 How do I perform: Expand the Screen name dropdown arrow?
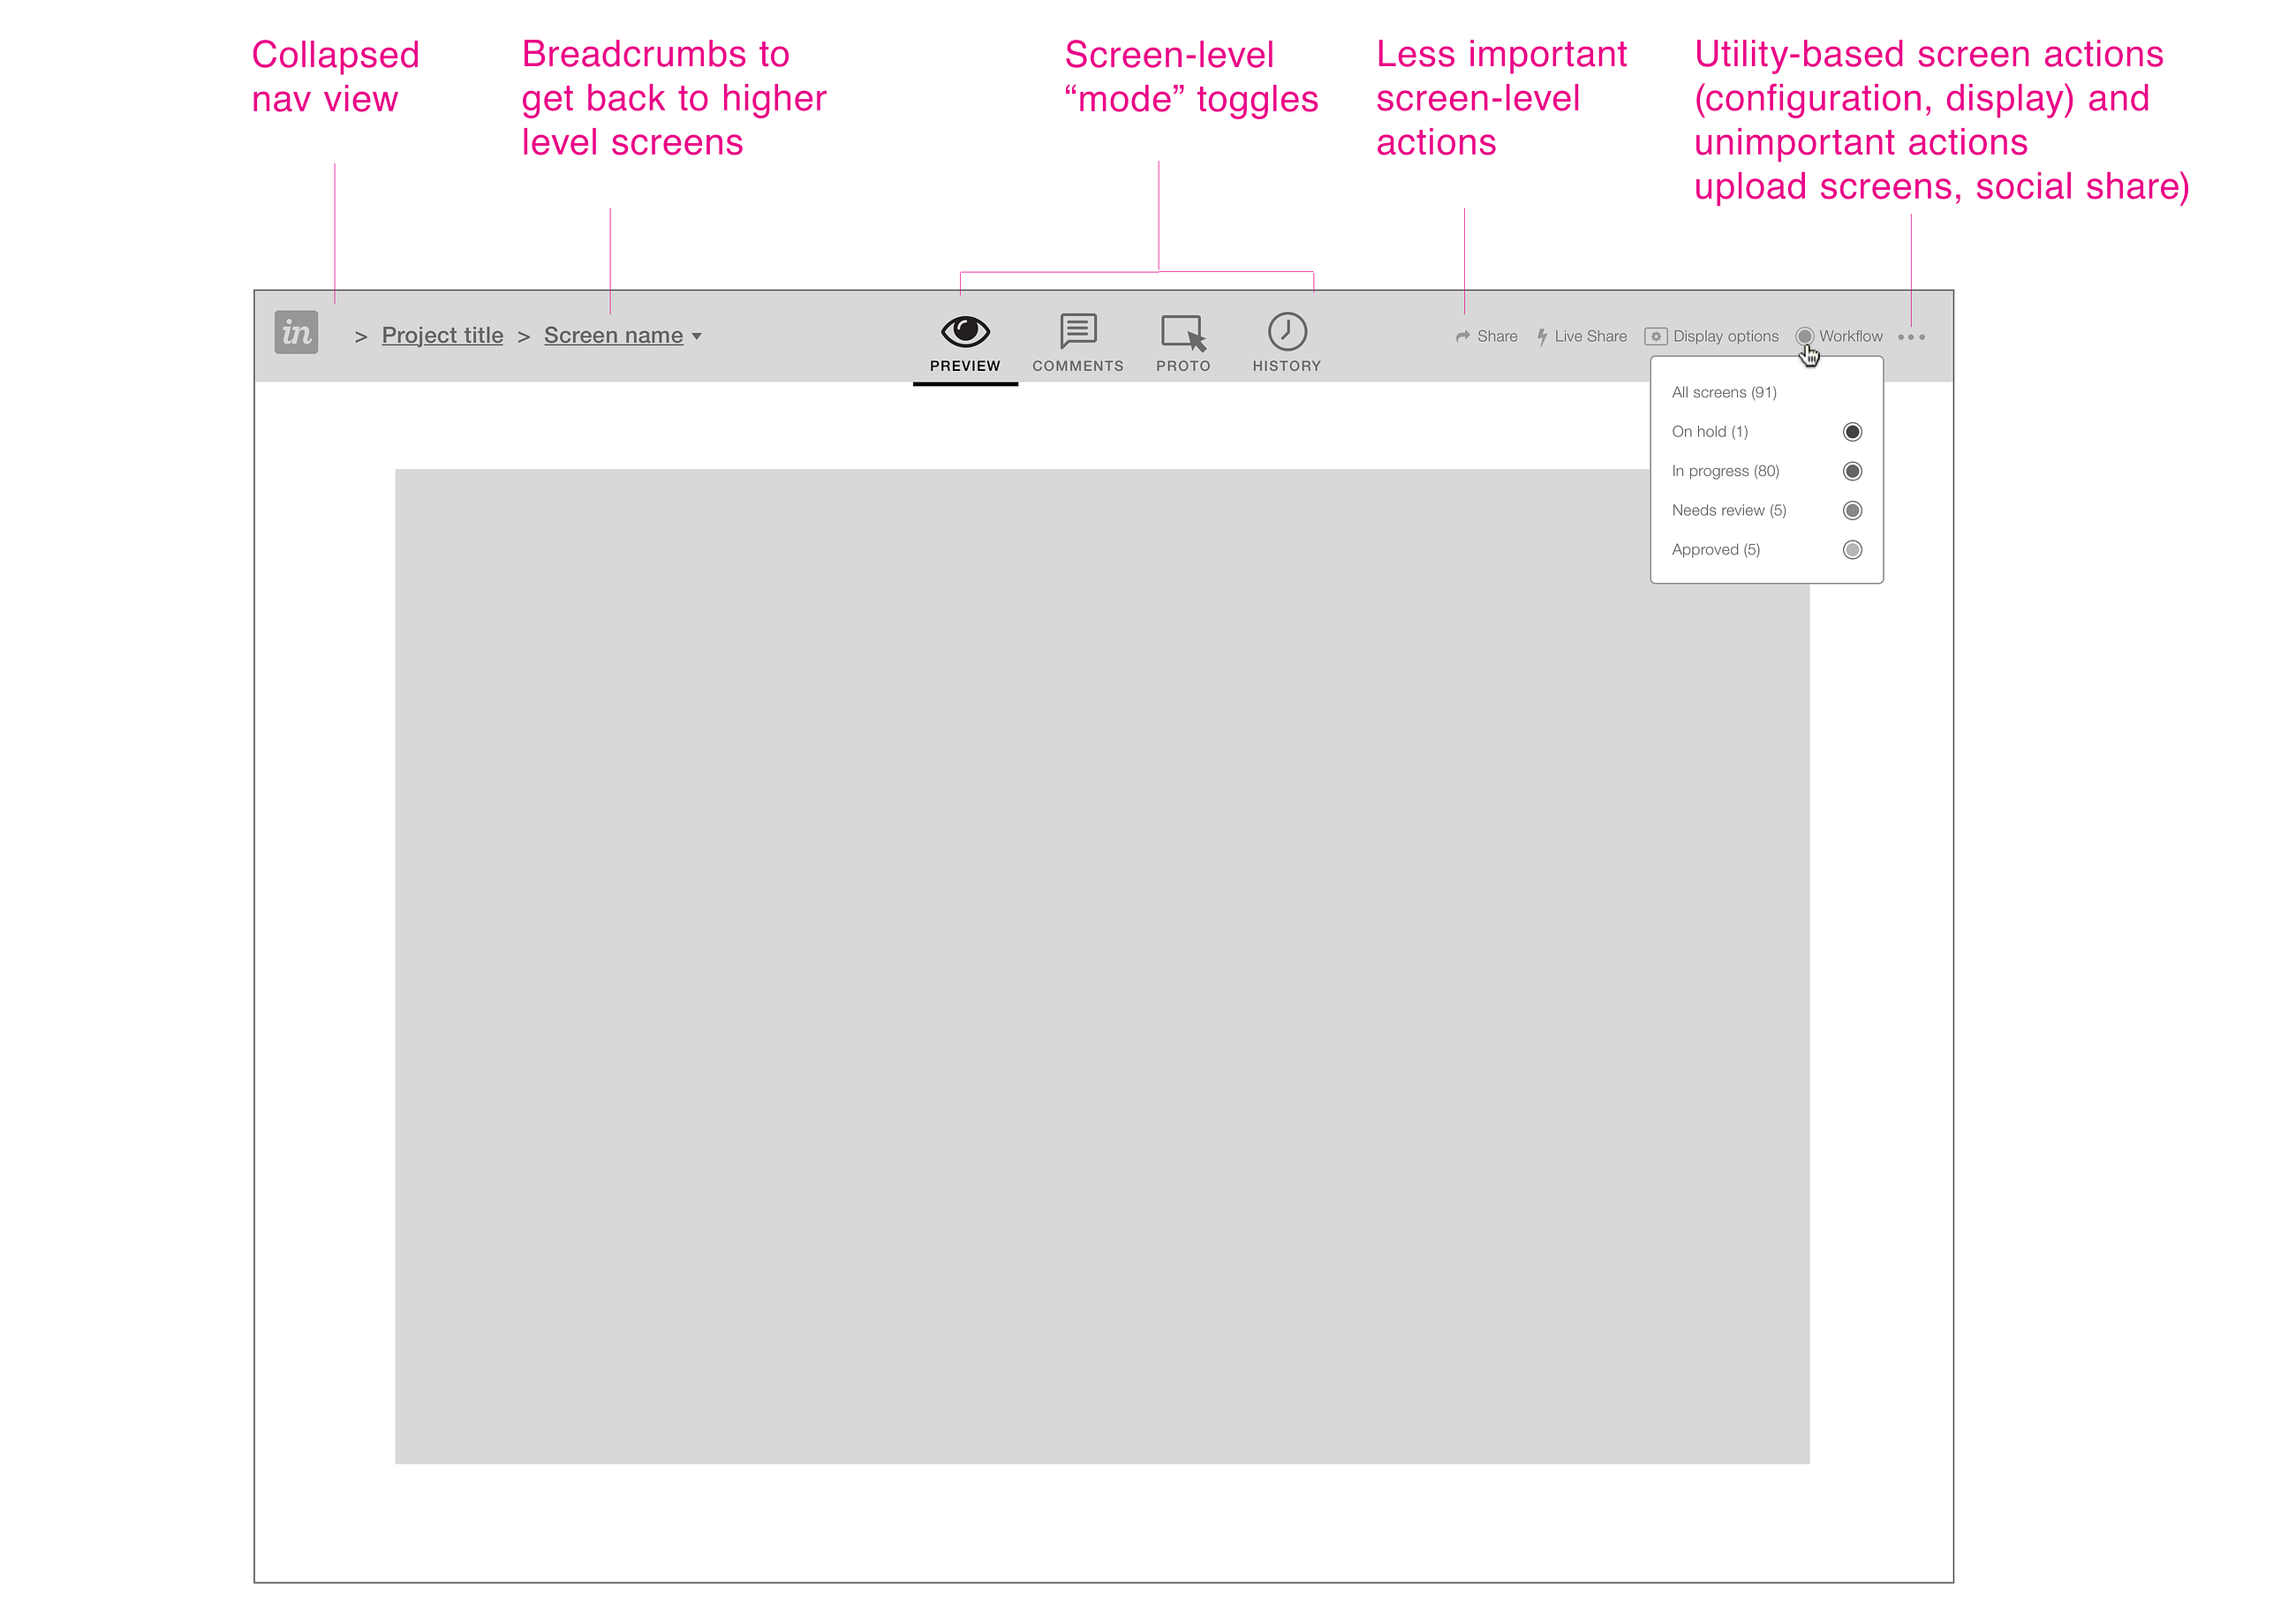click(697, 337)
